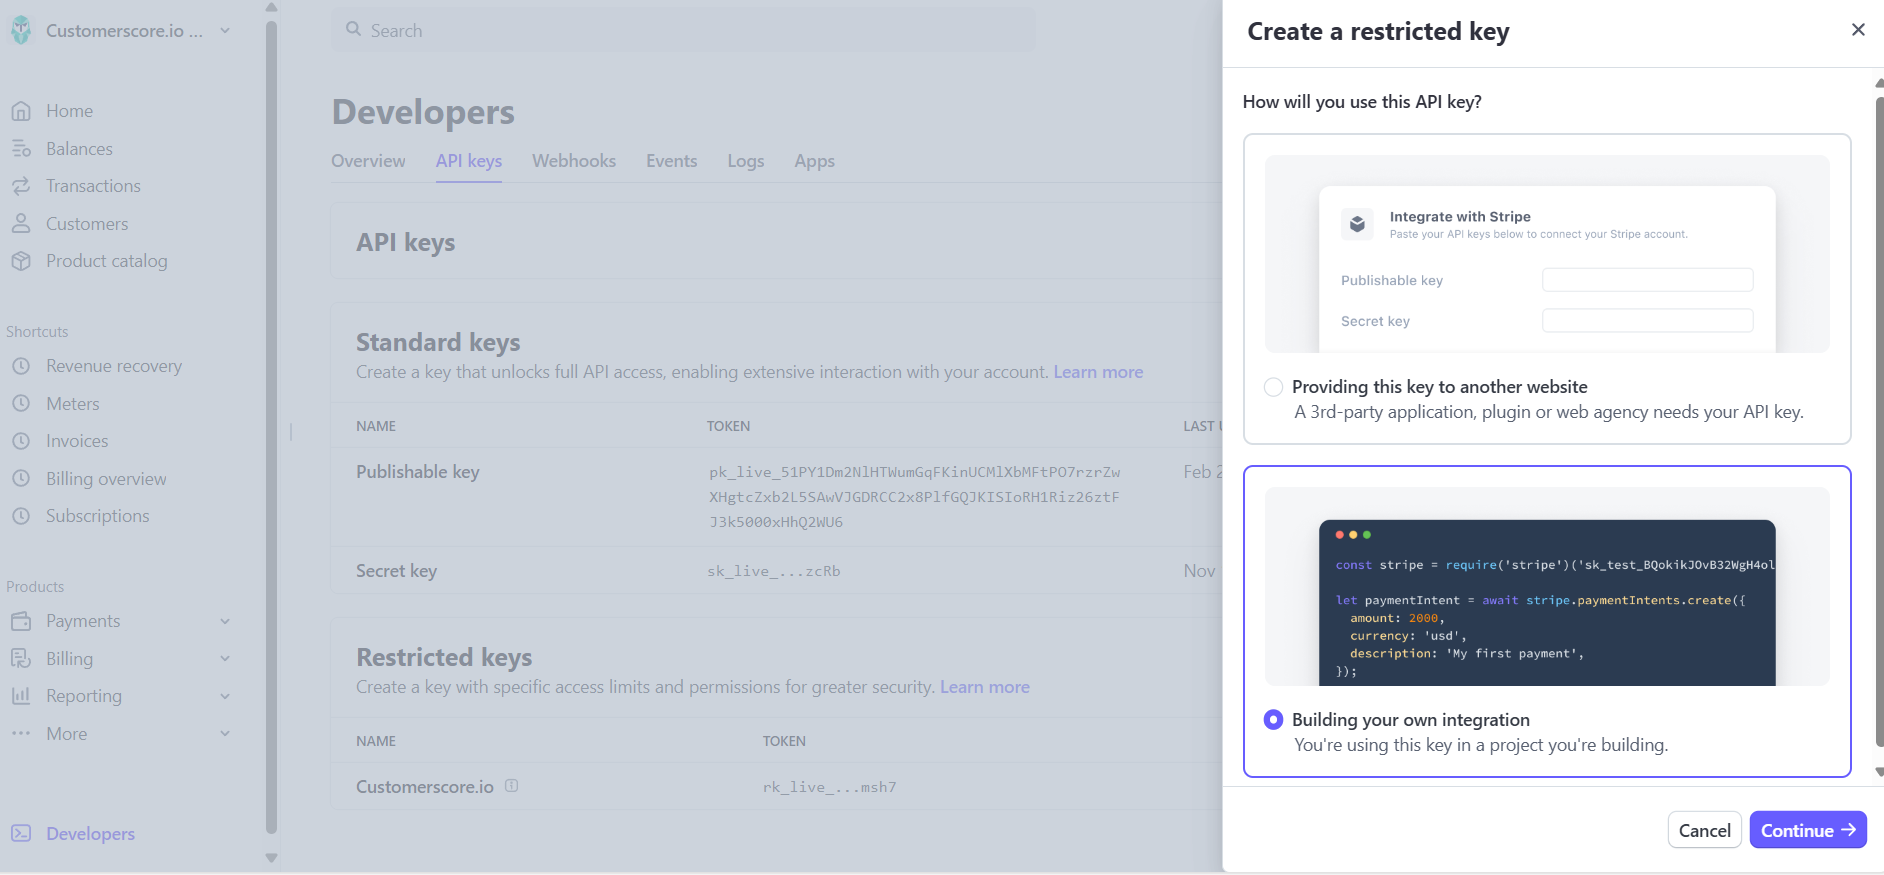The image size is (1884, 875).
Task: Click the Transactions arrows icon
Action: tap(21, 186)
